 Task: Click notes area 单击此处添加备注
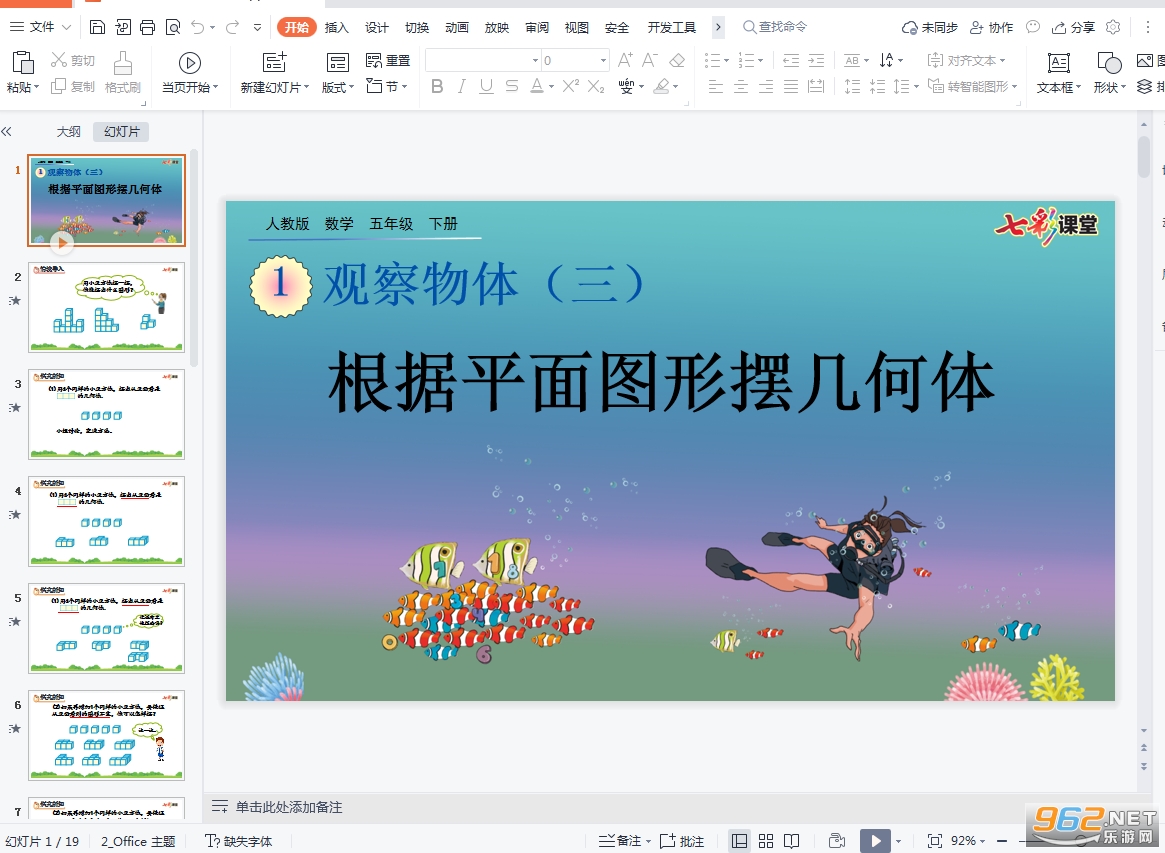click(x=288, y=807)
